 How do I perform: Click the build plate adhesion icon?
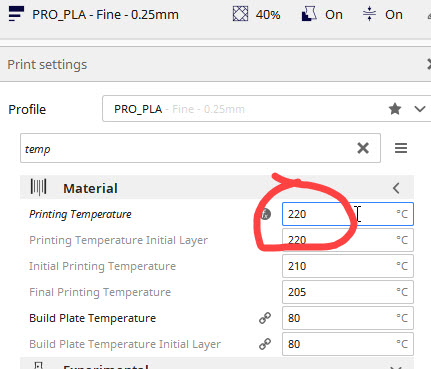click(x=369, y=14)
